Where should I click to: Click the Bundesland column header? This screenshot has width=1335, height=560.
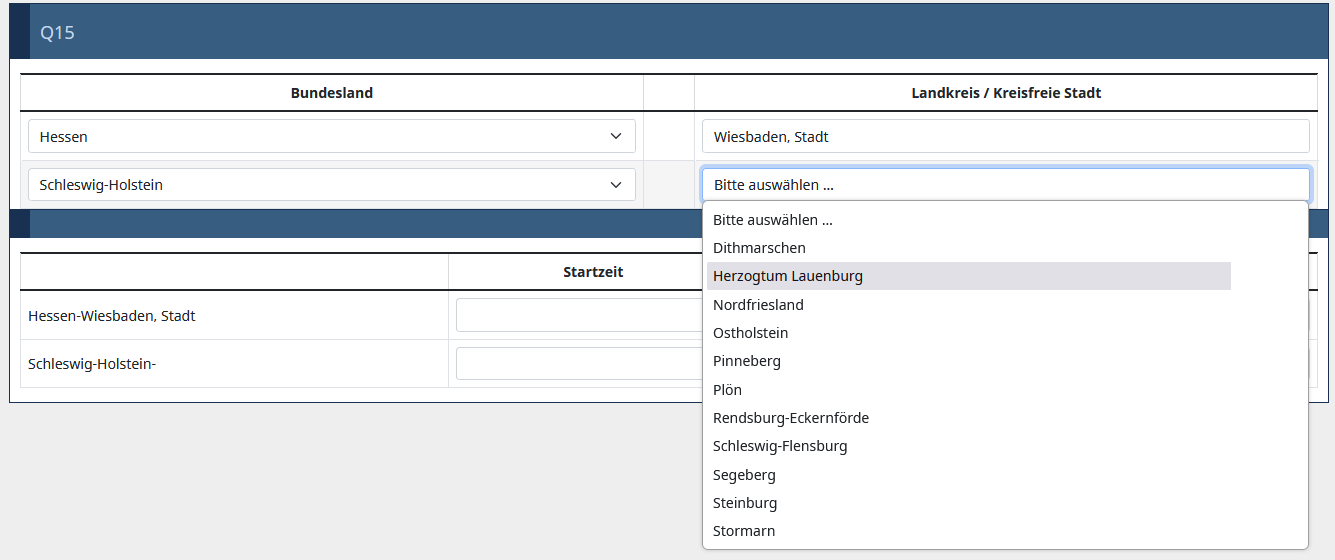332,93
